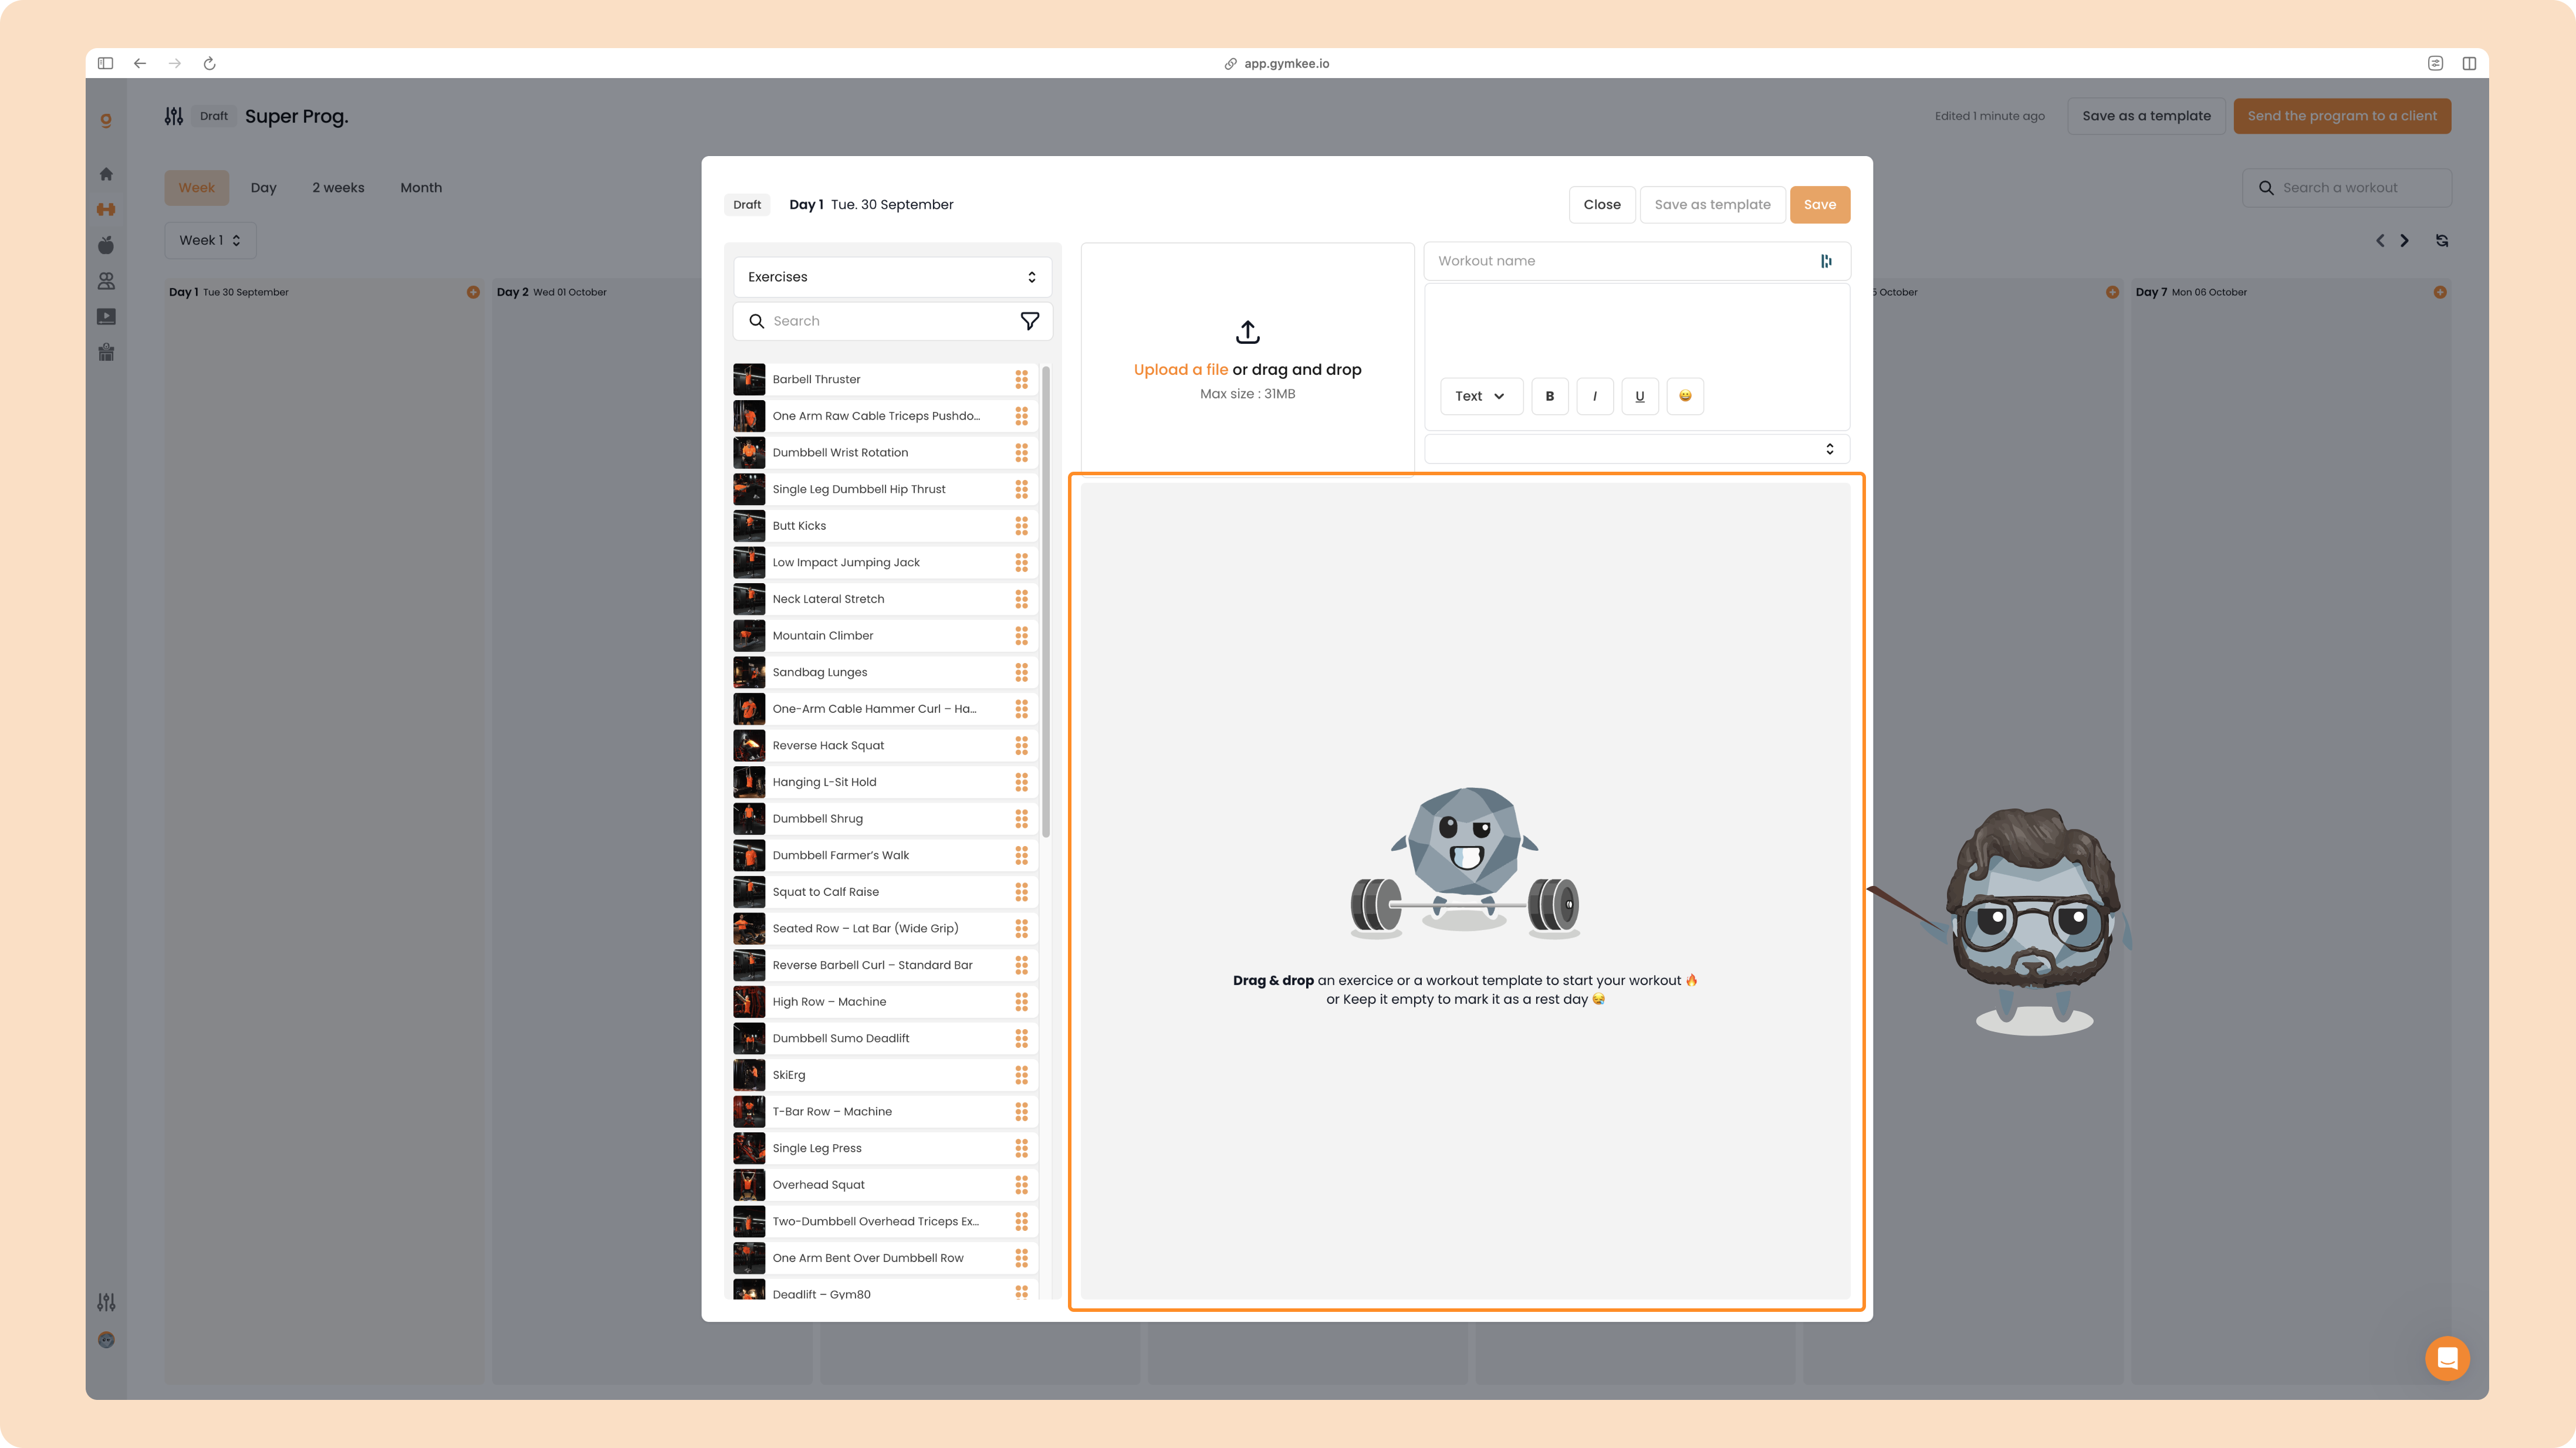
Task: Click the orange Save button
Action: (x=1819, y=205)
